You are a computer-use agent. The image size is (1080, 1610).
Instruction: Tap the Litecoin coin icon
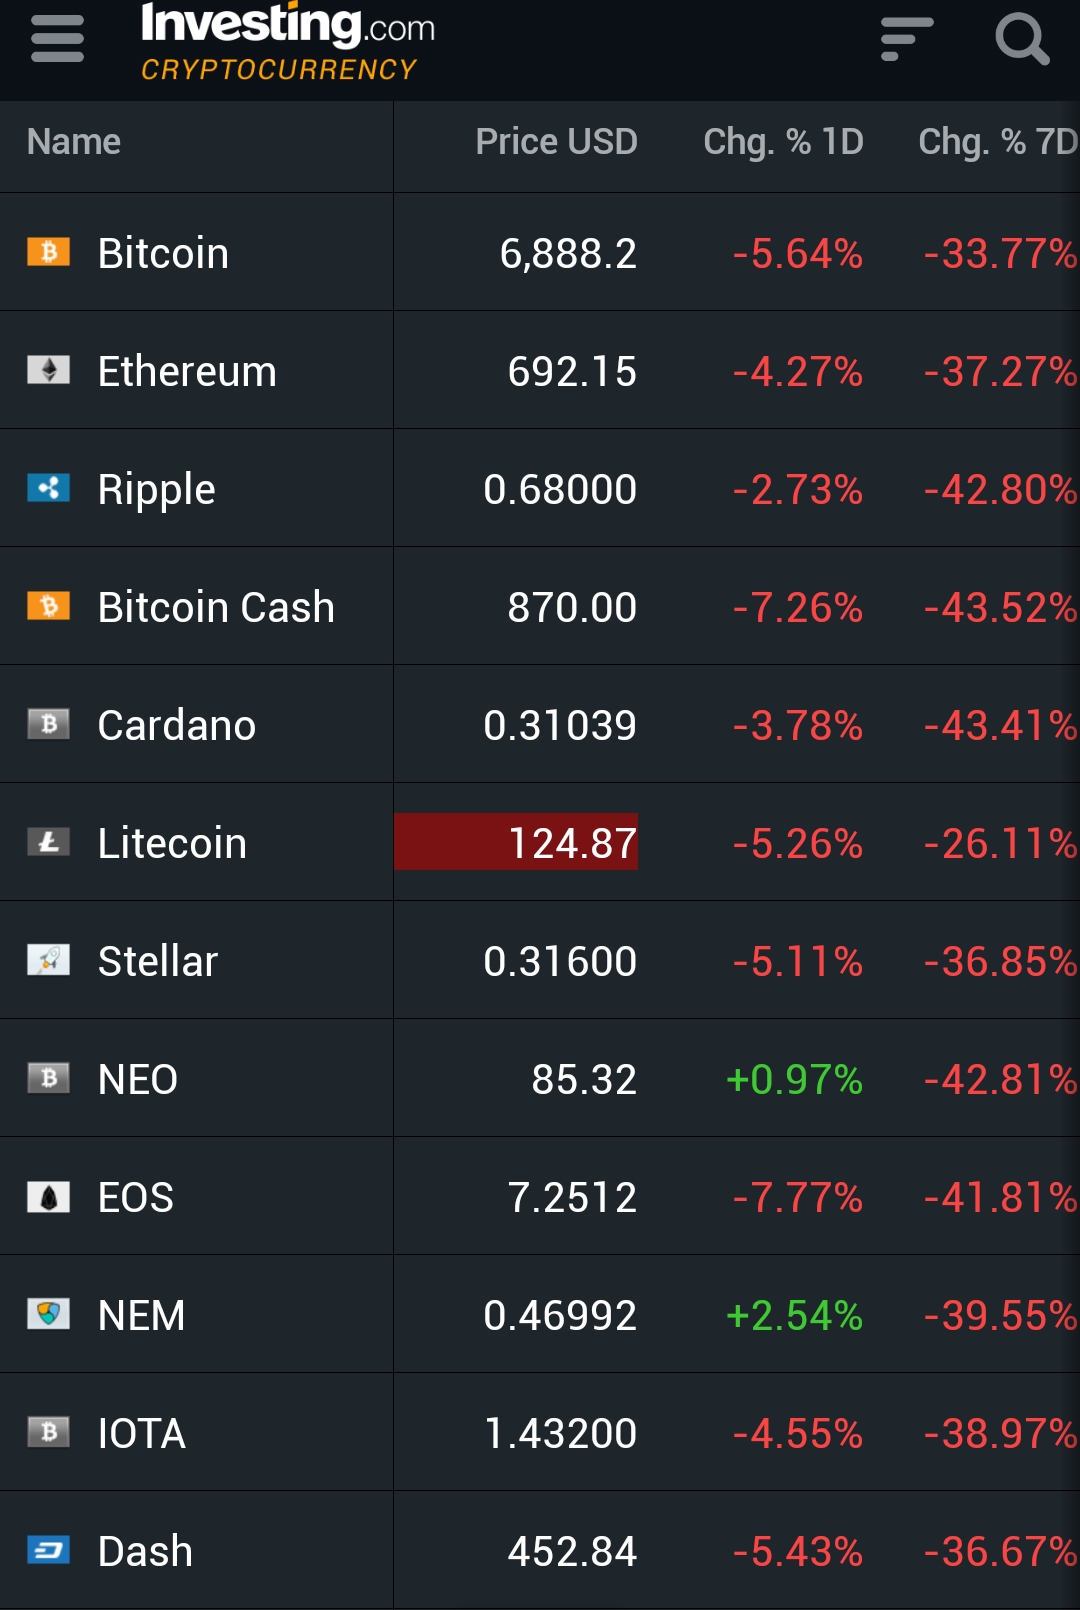tap(48, 842)
